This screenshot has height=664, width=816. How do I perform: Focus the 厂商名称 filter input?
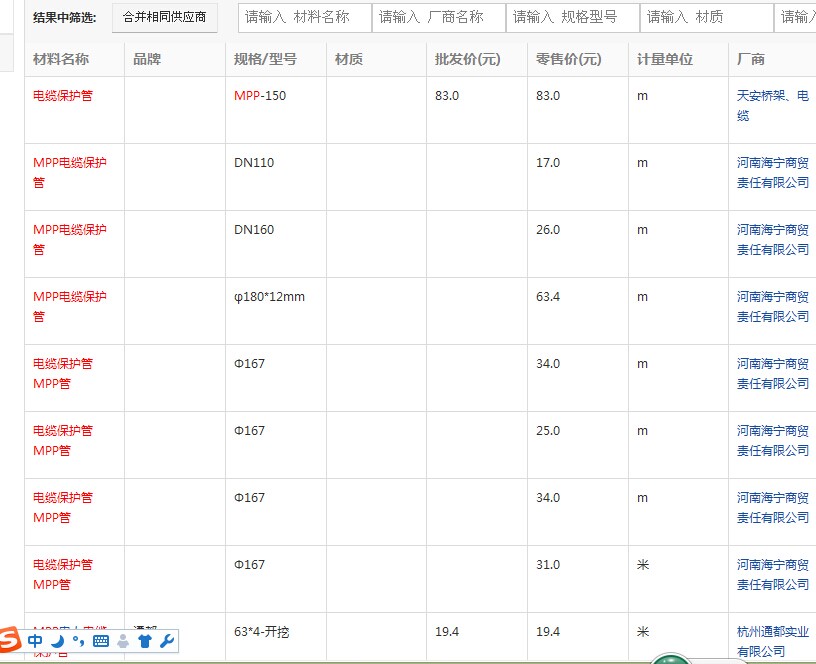click(x=439, y=18)
